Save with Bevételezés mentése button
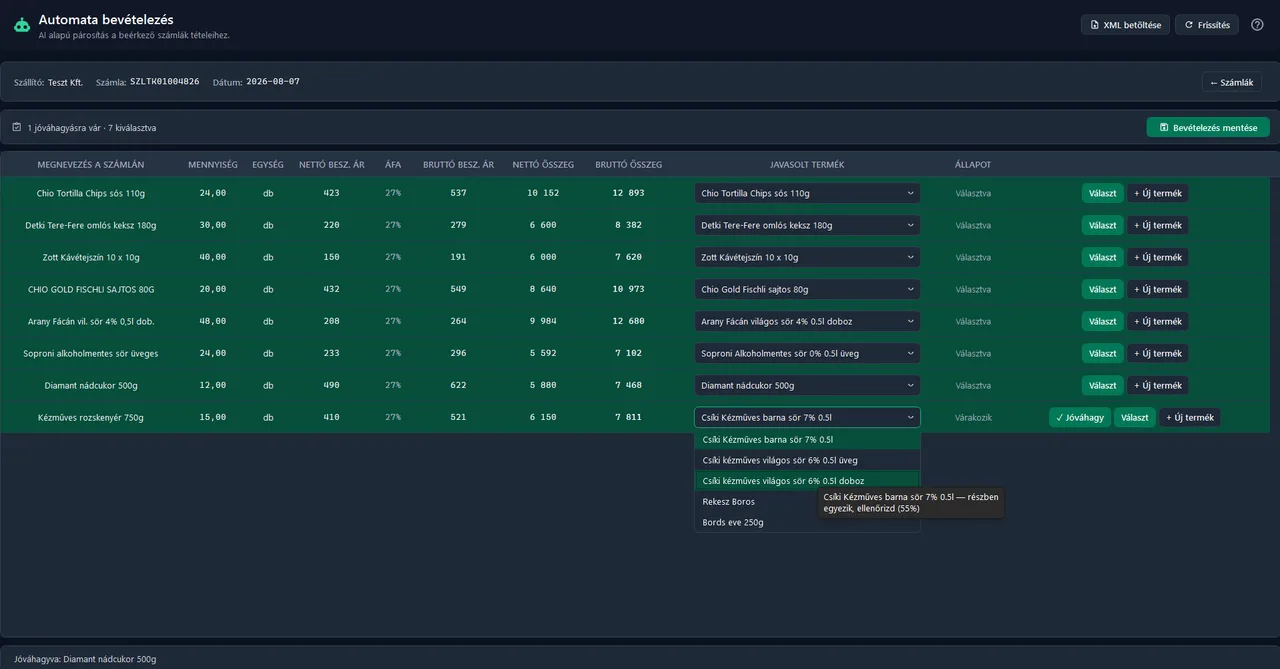Screen dimensions: 1280x669 (1208, 127)
